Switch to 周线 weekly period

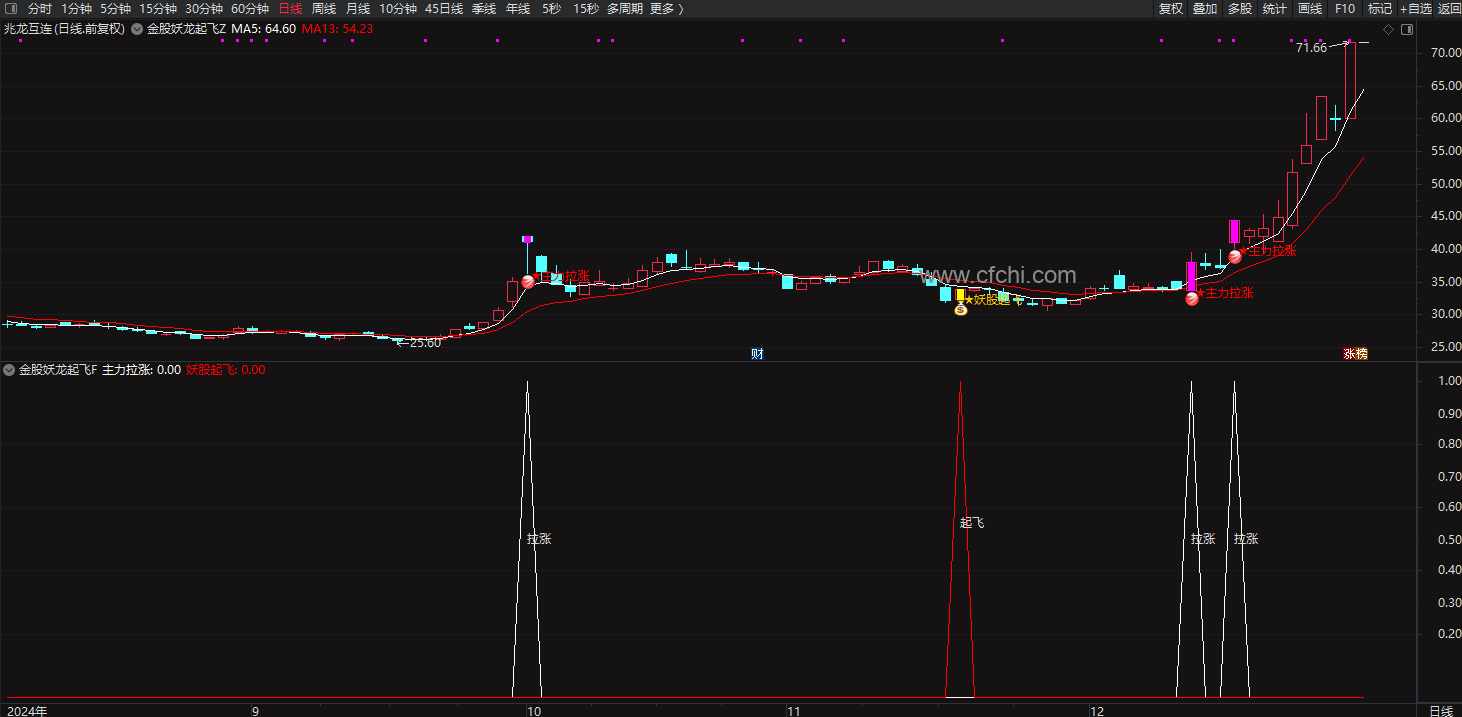(x=324, y=9)
